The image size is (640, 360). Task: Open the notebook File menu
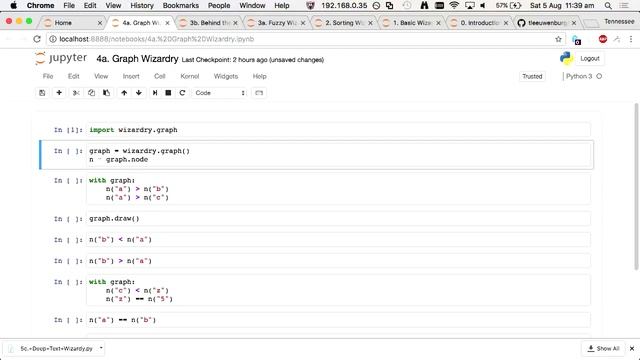[x=48, y=76]
